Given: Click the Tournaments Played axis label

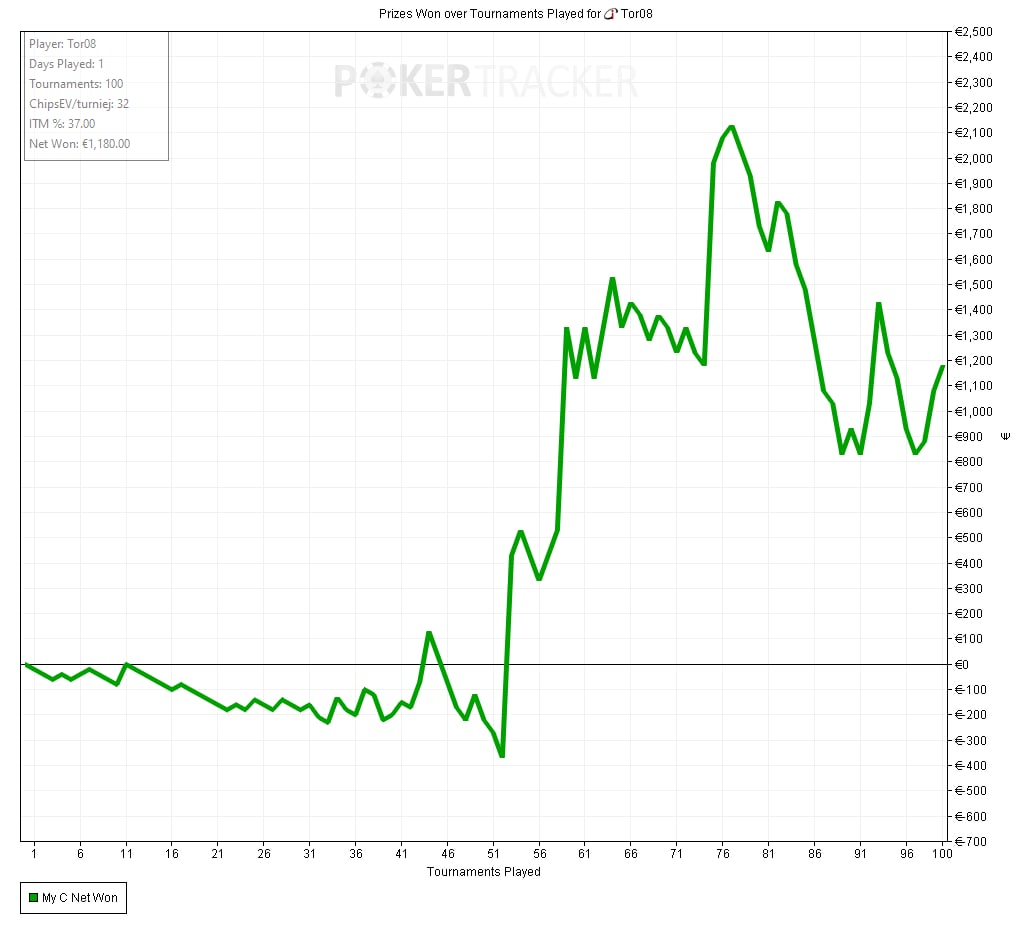Looking at the screenshot, I should tap(484, 872).
